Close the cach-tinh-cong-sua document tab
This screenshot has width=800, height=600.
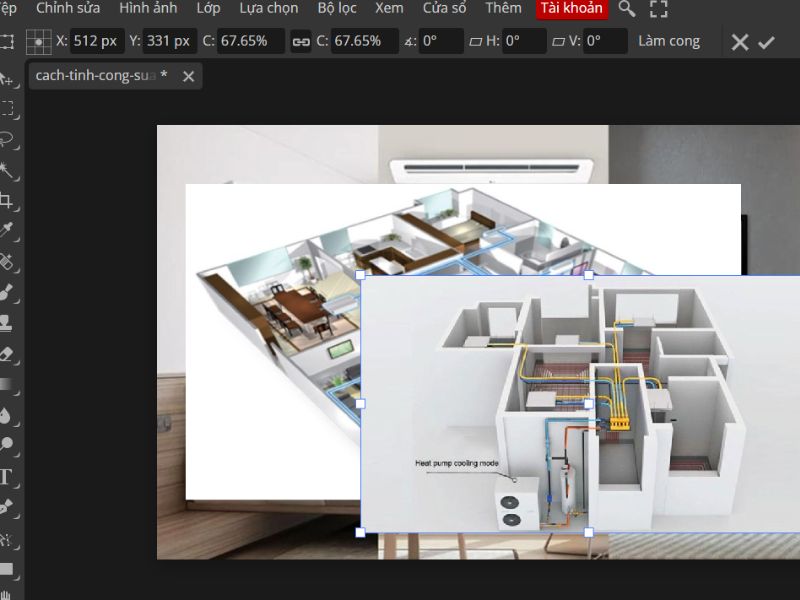tap(188, 77)
